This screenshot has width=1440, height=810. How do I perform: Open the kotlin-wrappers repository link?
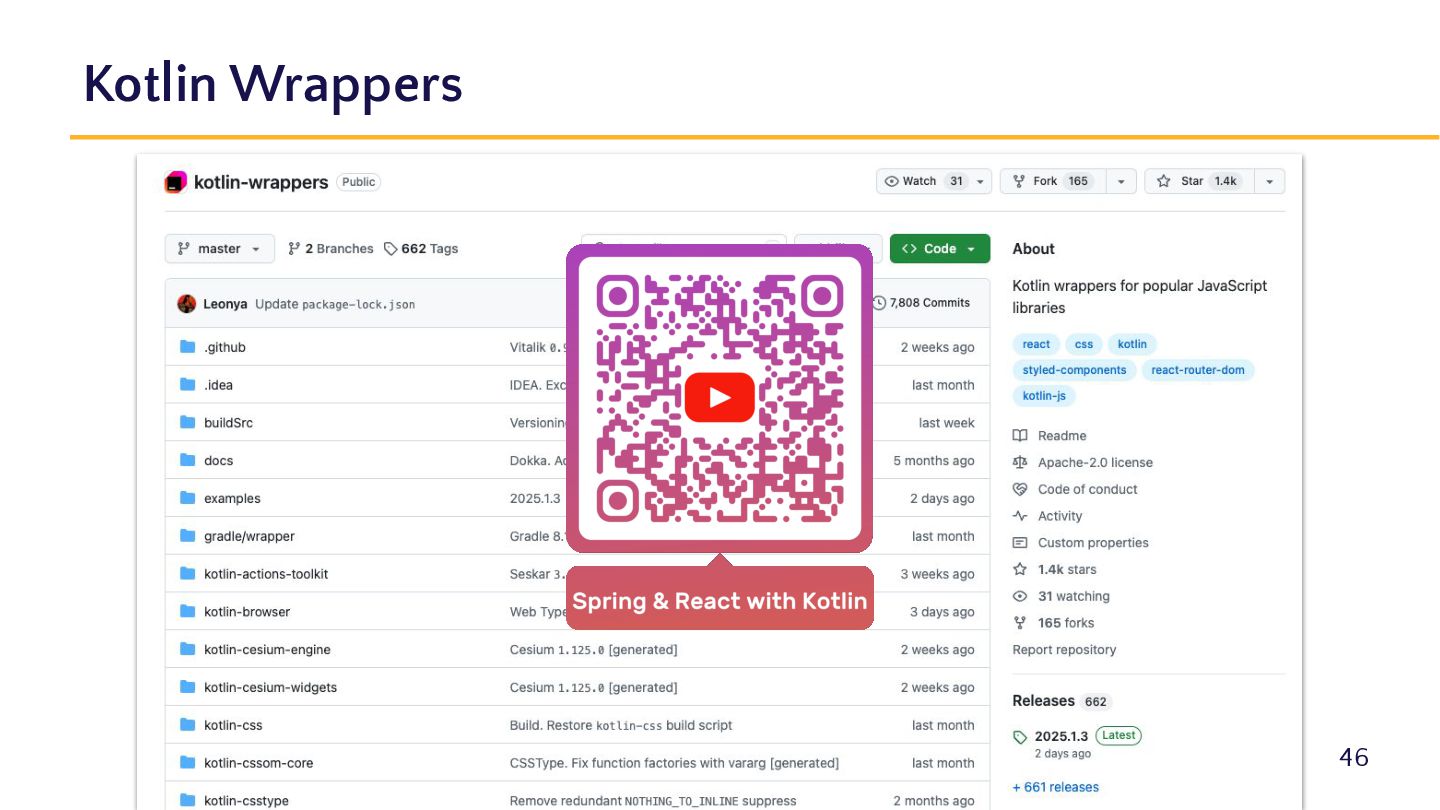[x=261, y=182]
